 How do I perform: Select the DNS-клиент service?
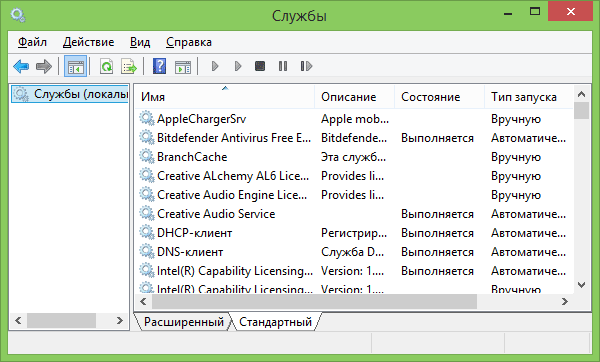pyautogui.click(x=354, y=252)
